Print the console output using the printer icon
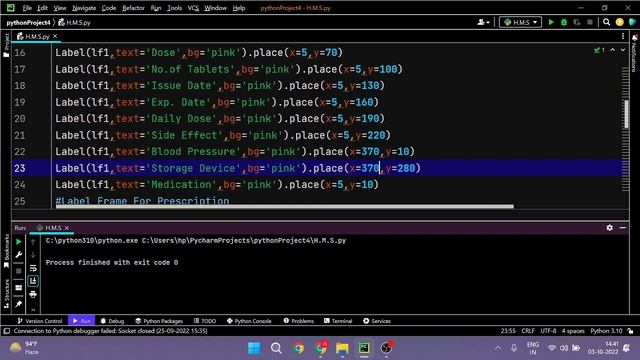 point(33,294)
